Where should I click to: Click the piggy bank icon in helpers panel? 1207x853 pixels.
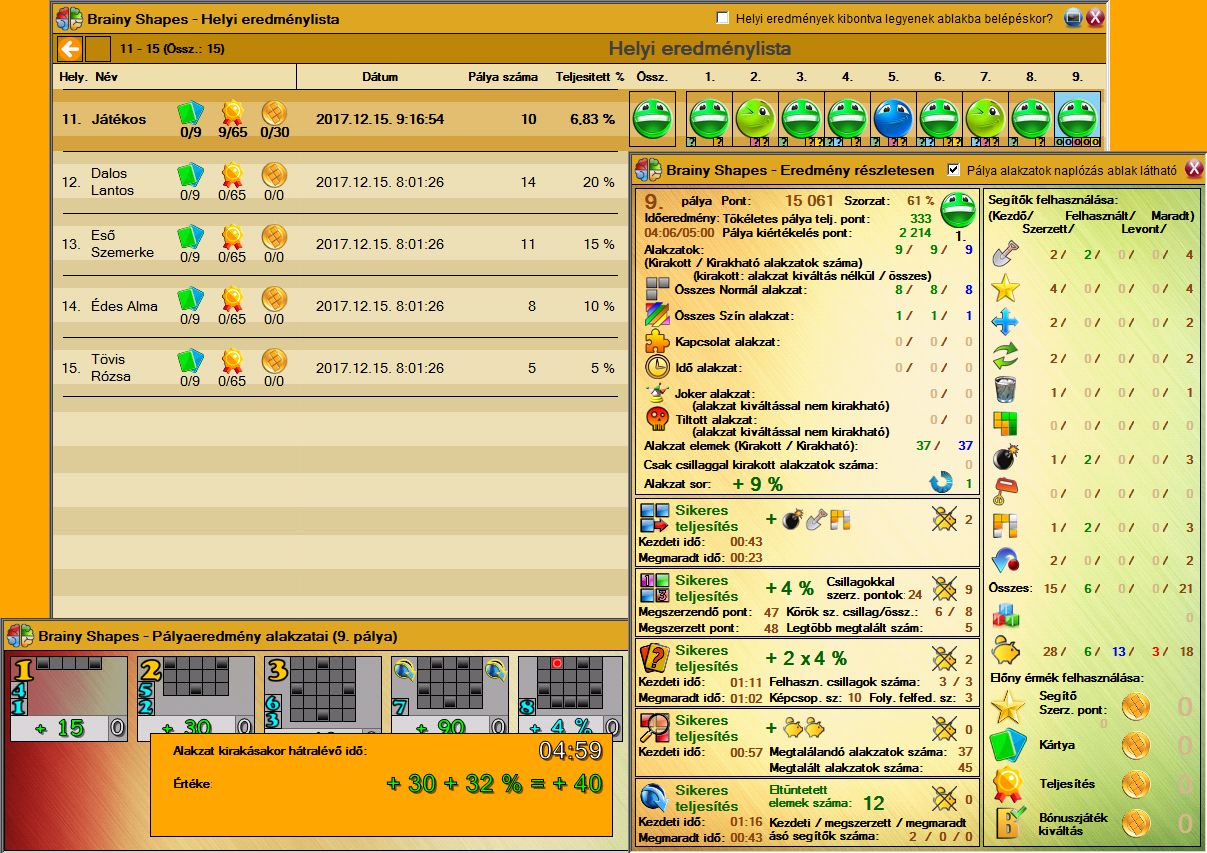click(1004, 651)
